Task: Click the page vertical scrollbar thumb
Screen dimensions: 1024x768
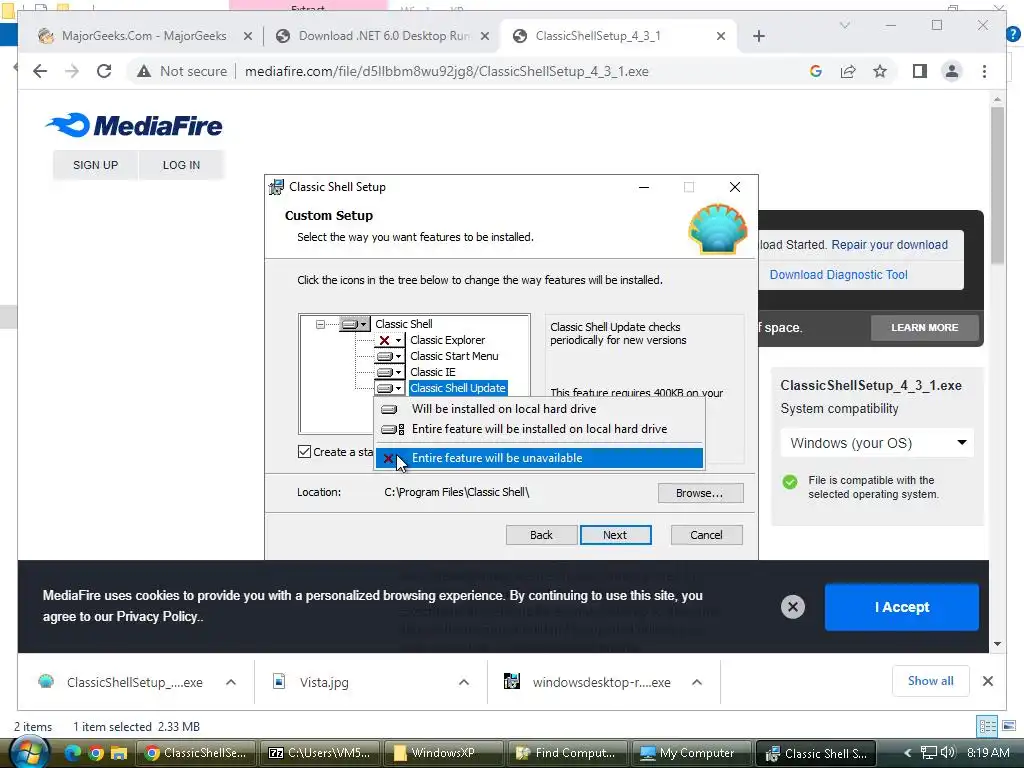Action: tap(997, 185)
